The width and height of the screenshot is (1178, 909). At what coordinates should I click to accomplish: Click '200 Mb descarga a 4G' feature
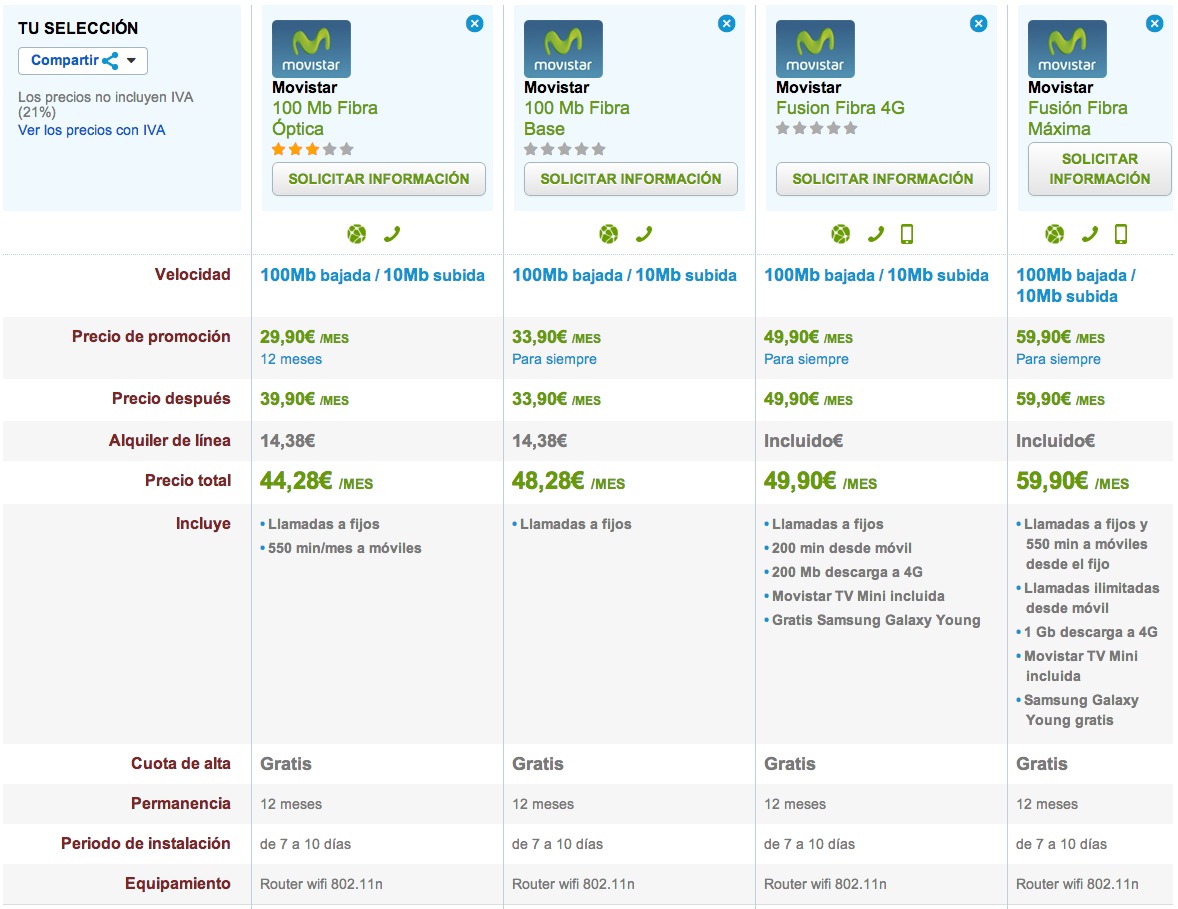point(847,572)
